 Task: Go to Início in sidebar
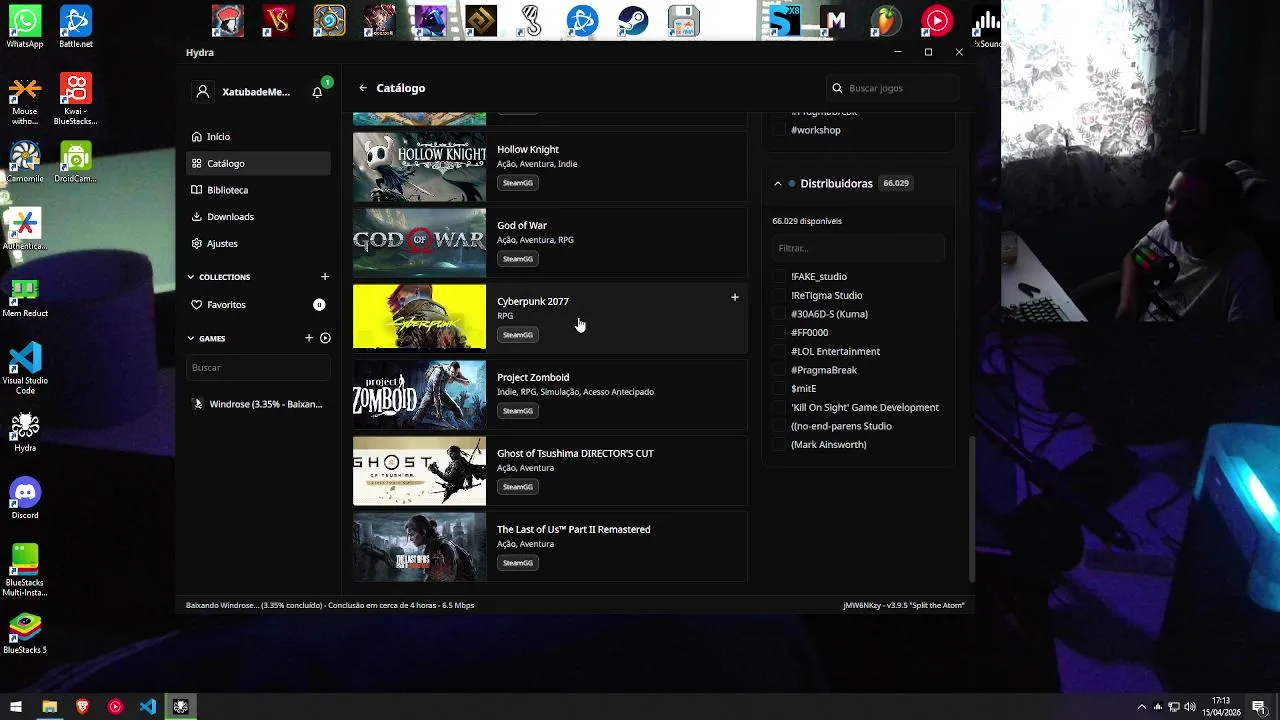point(258,137)
